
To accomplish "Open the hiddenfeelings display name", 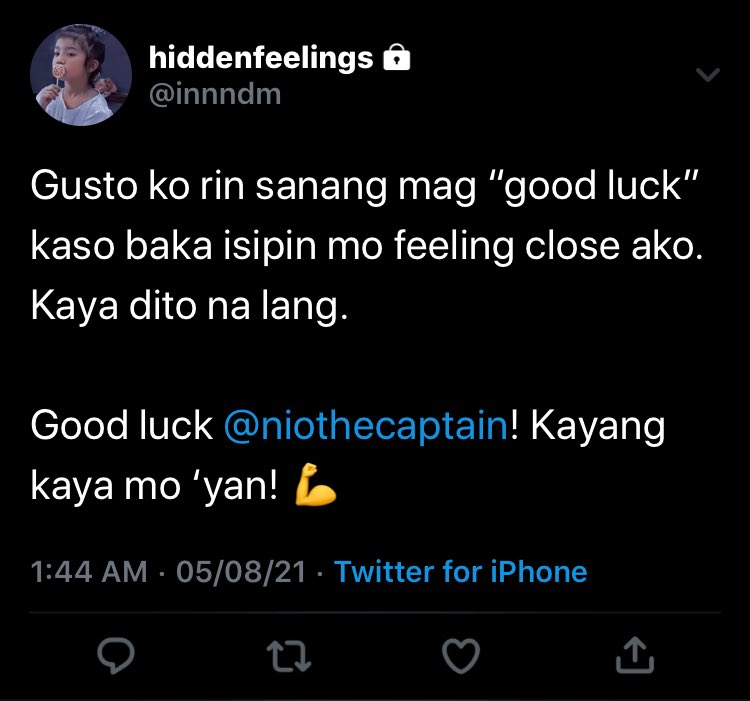I will [261, 58].
